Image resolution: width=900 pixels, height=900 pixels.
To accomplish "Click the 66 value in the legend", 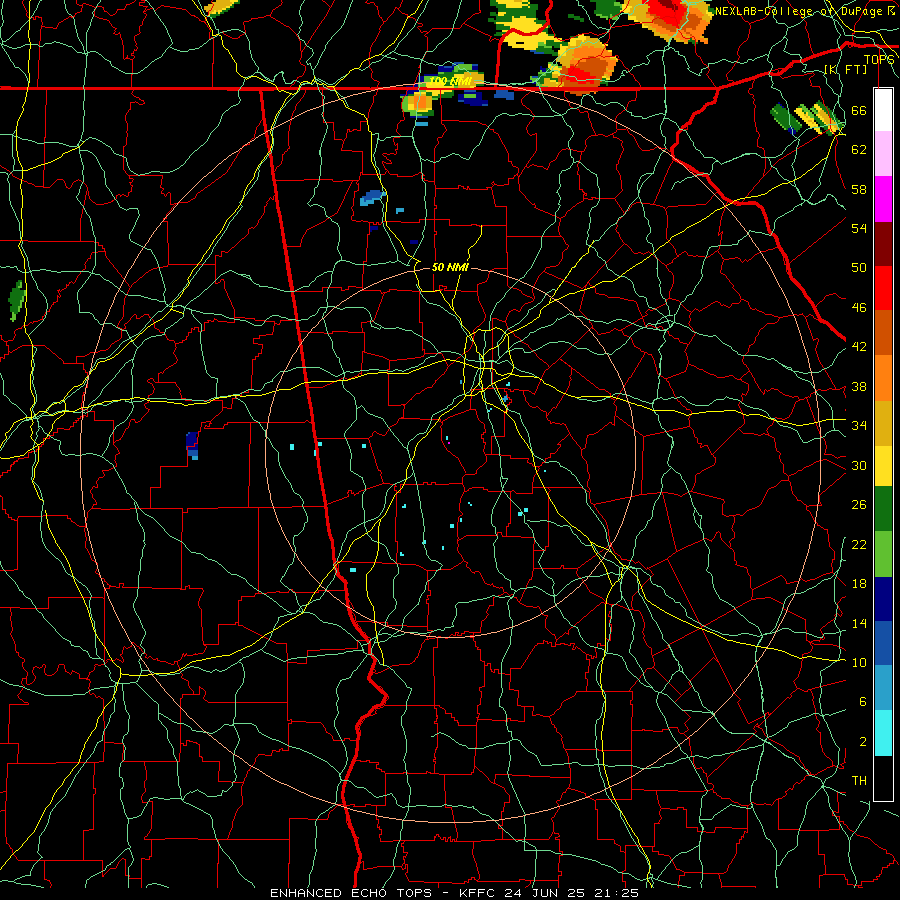I will pyautogui.click(x=859, y=111).
